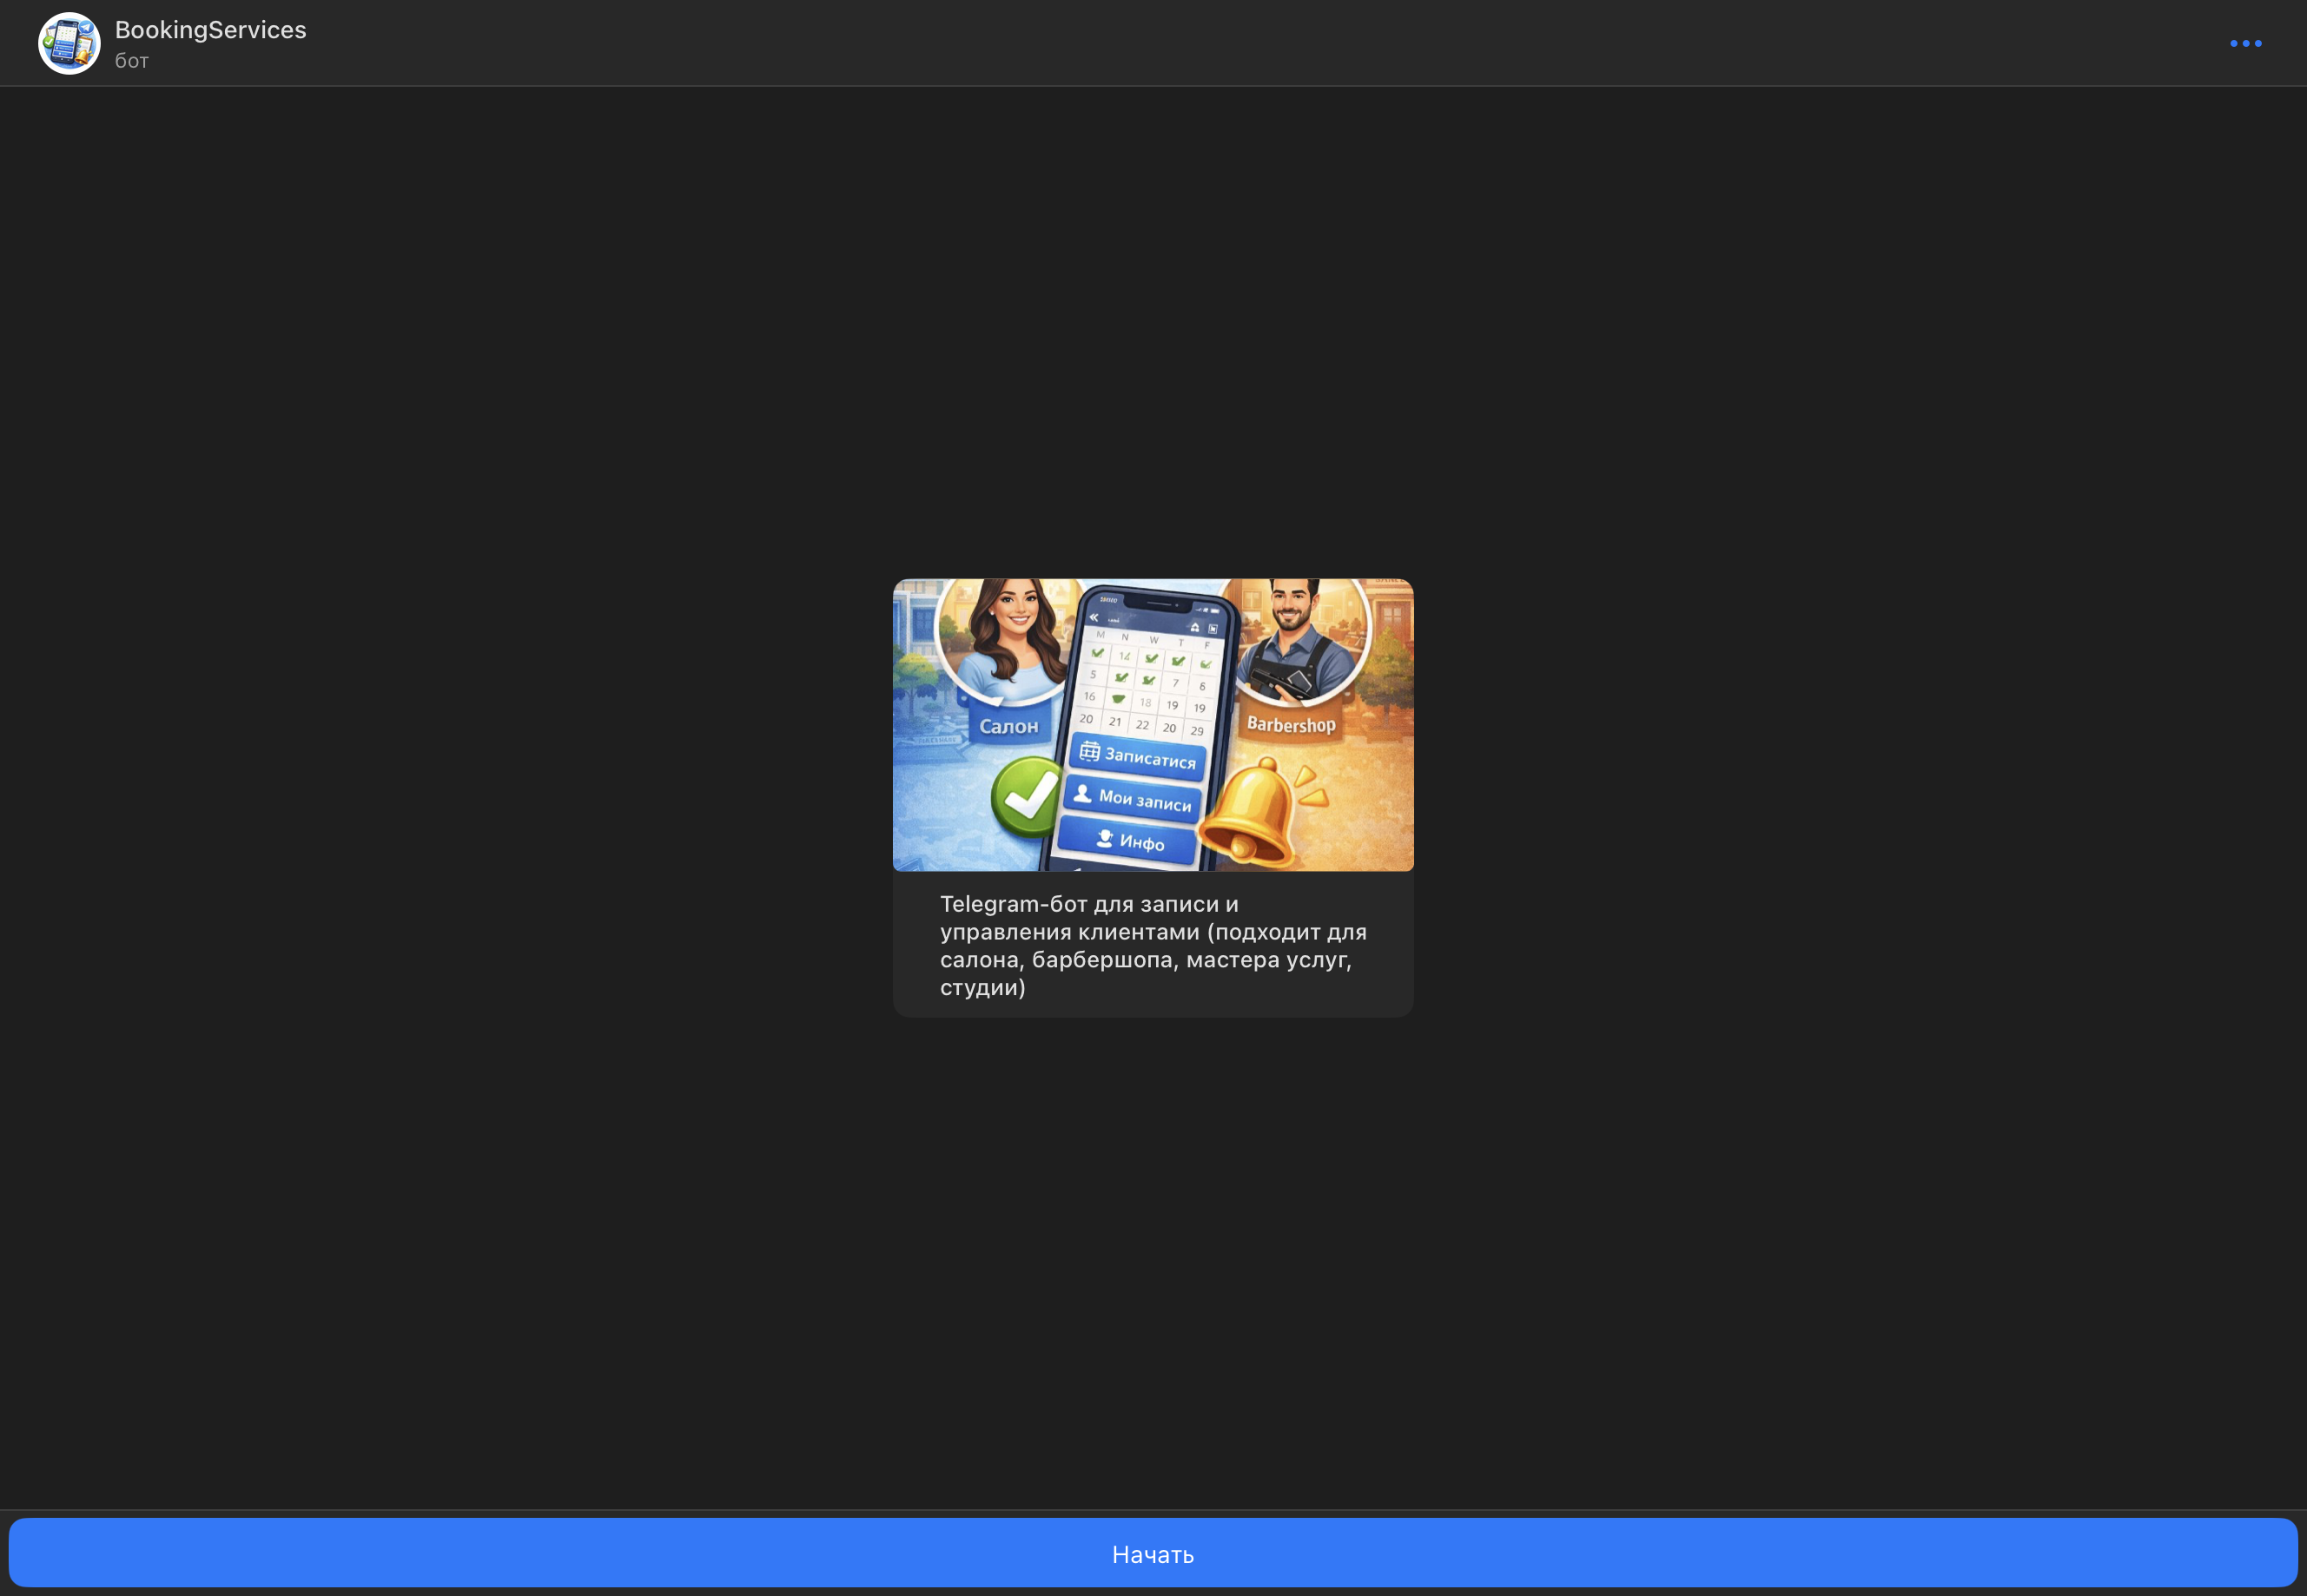Click the back arrows on the pictured phone
This screenshot has width=2307, height=1596.
coord(1094,617)
